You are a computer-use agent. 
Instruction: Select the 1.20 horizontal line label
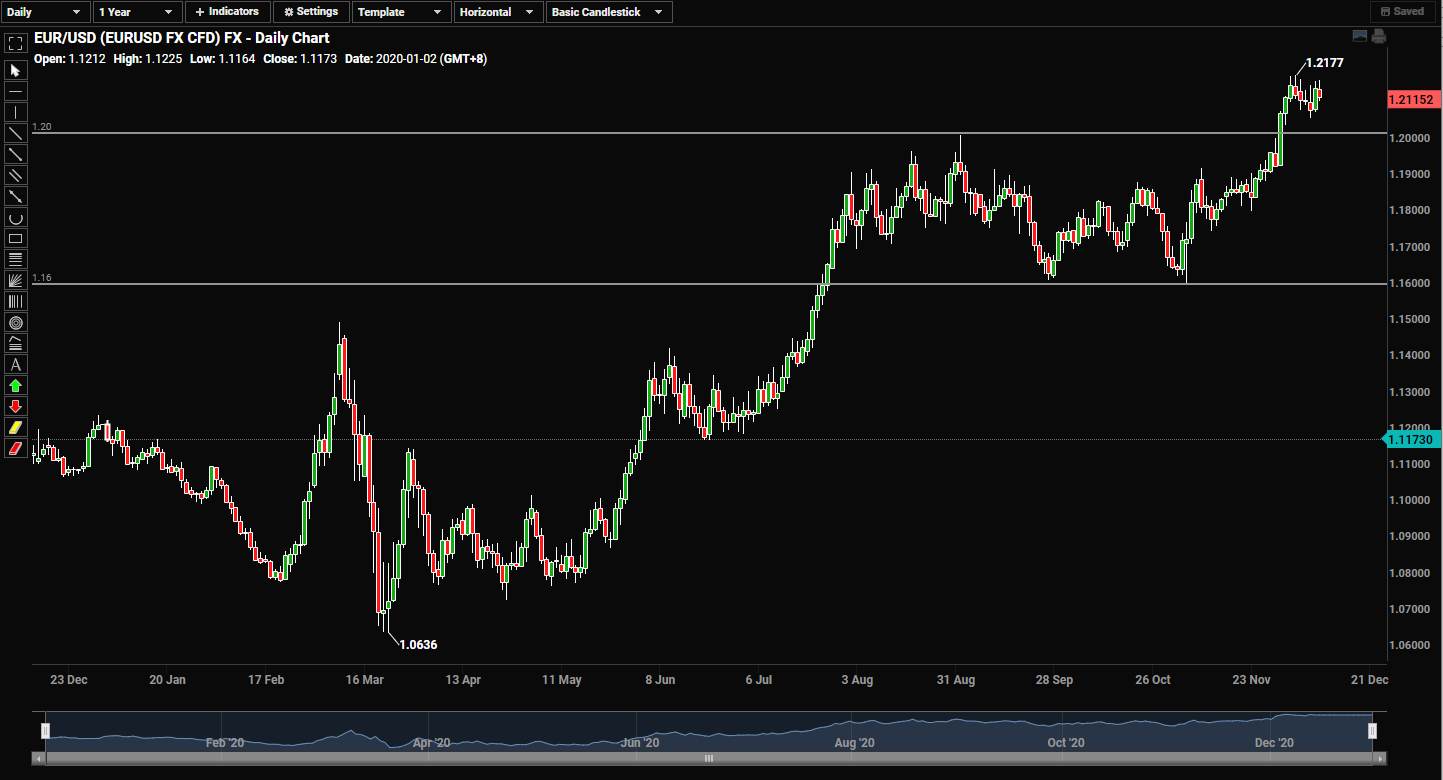coord(41,127)
